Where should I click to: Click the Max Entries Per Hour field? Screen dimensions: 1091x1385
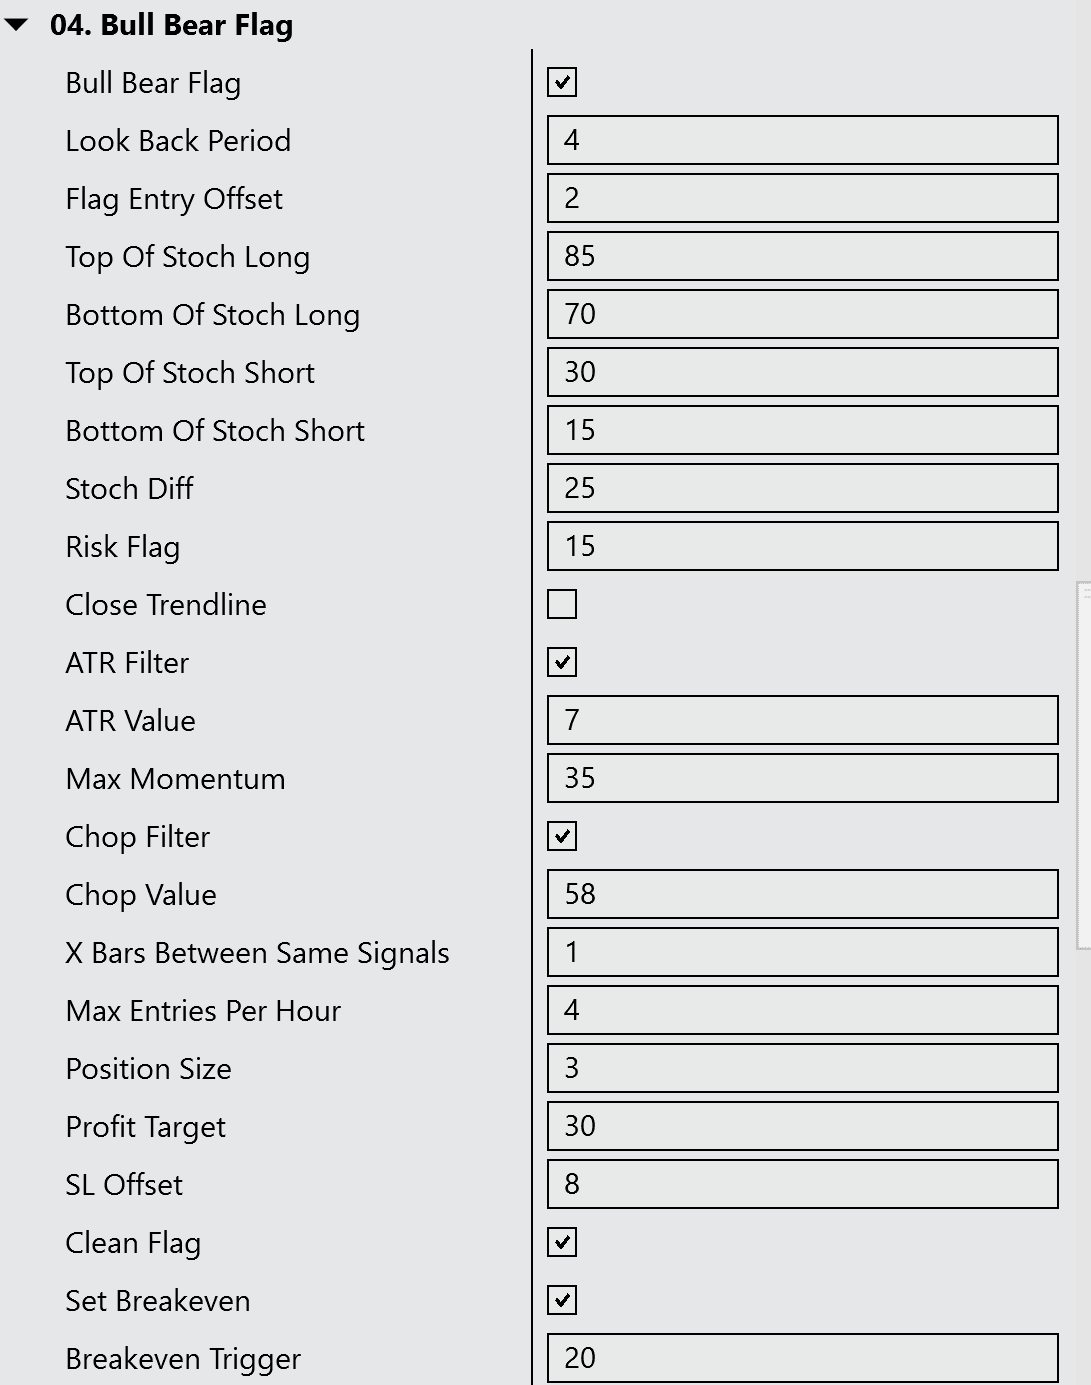click(802, 1010)
